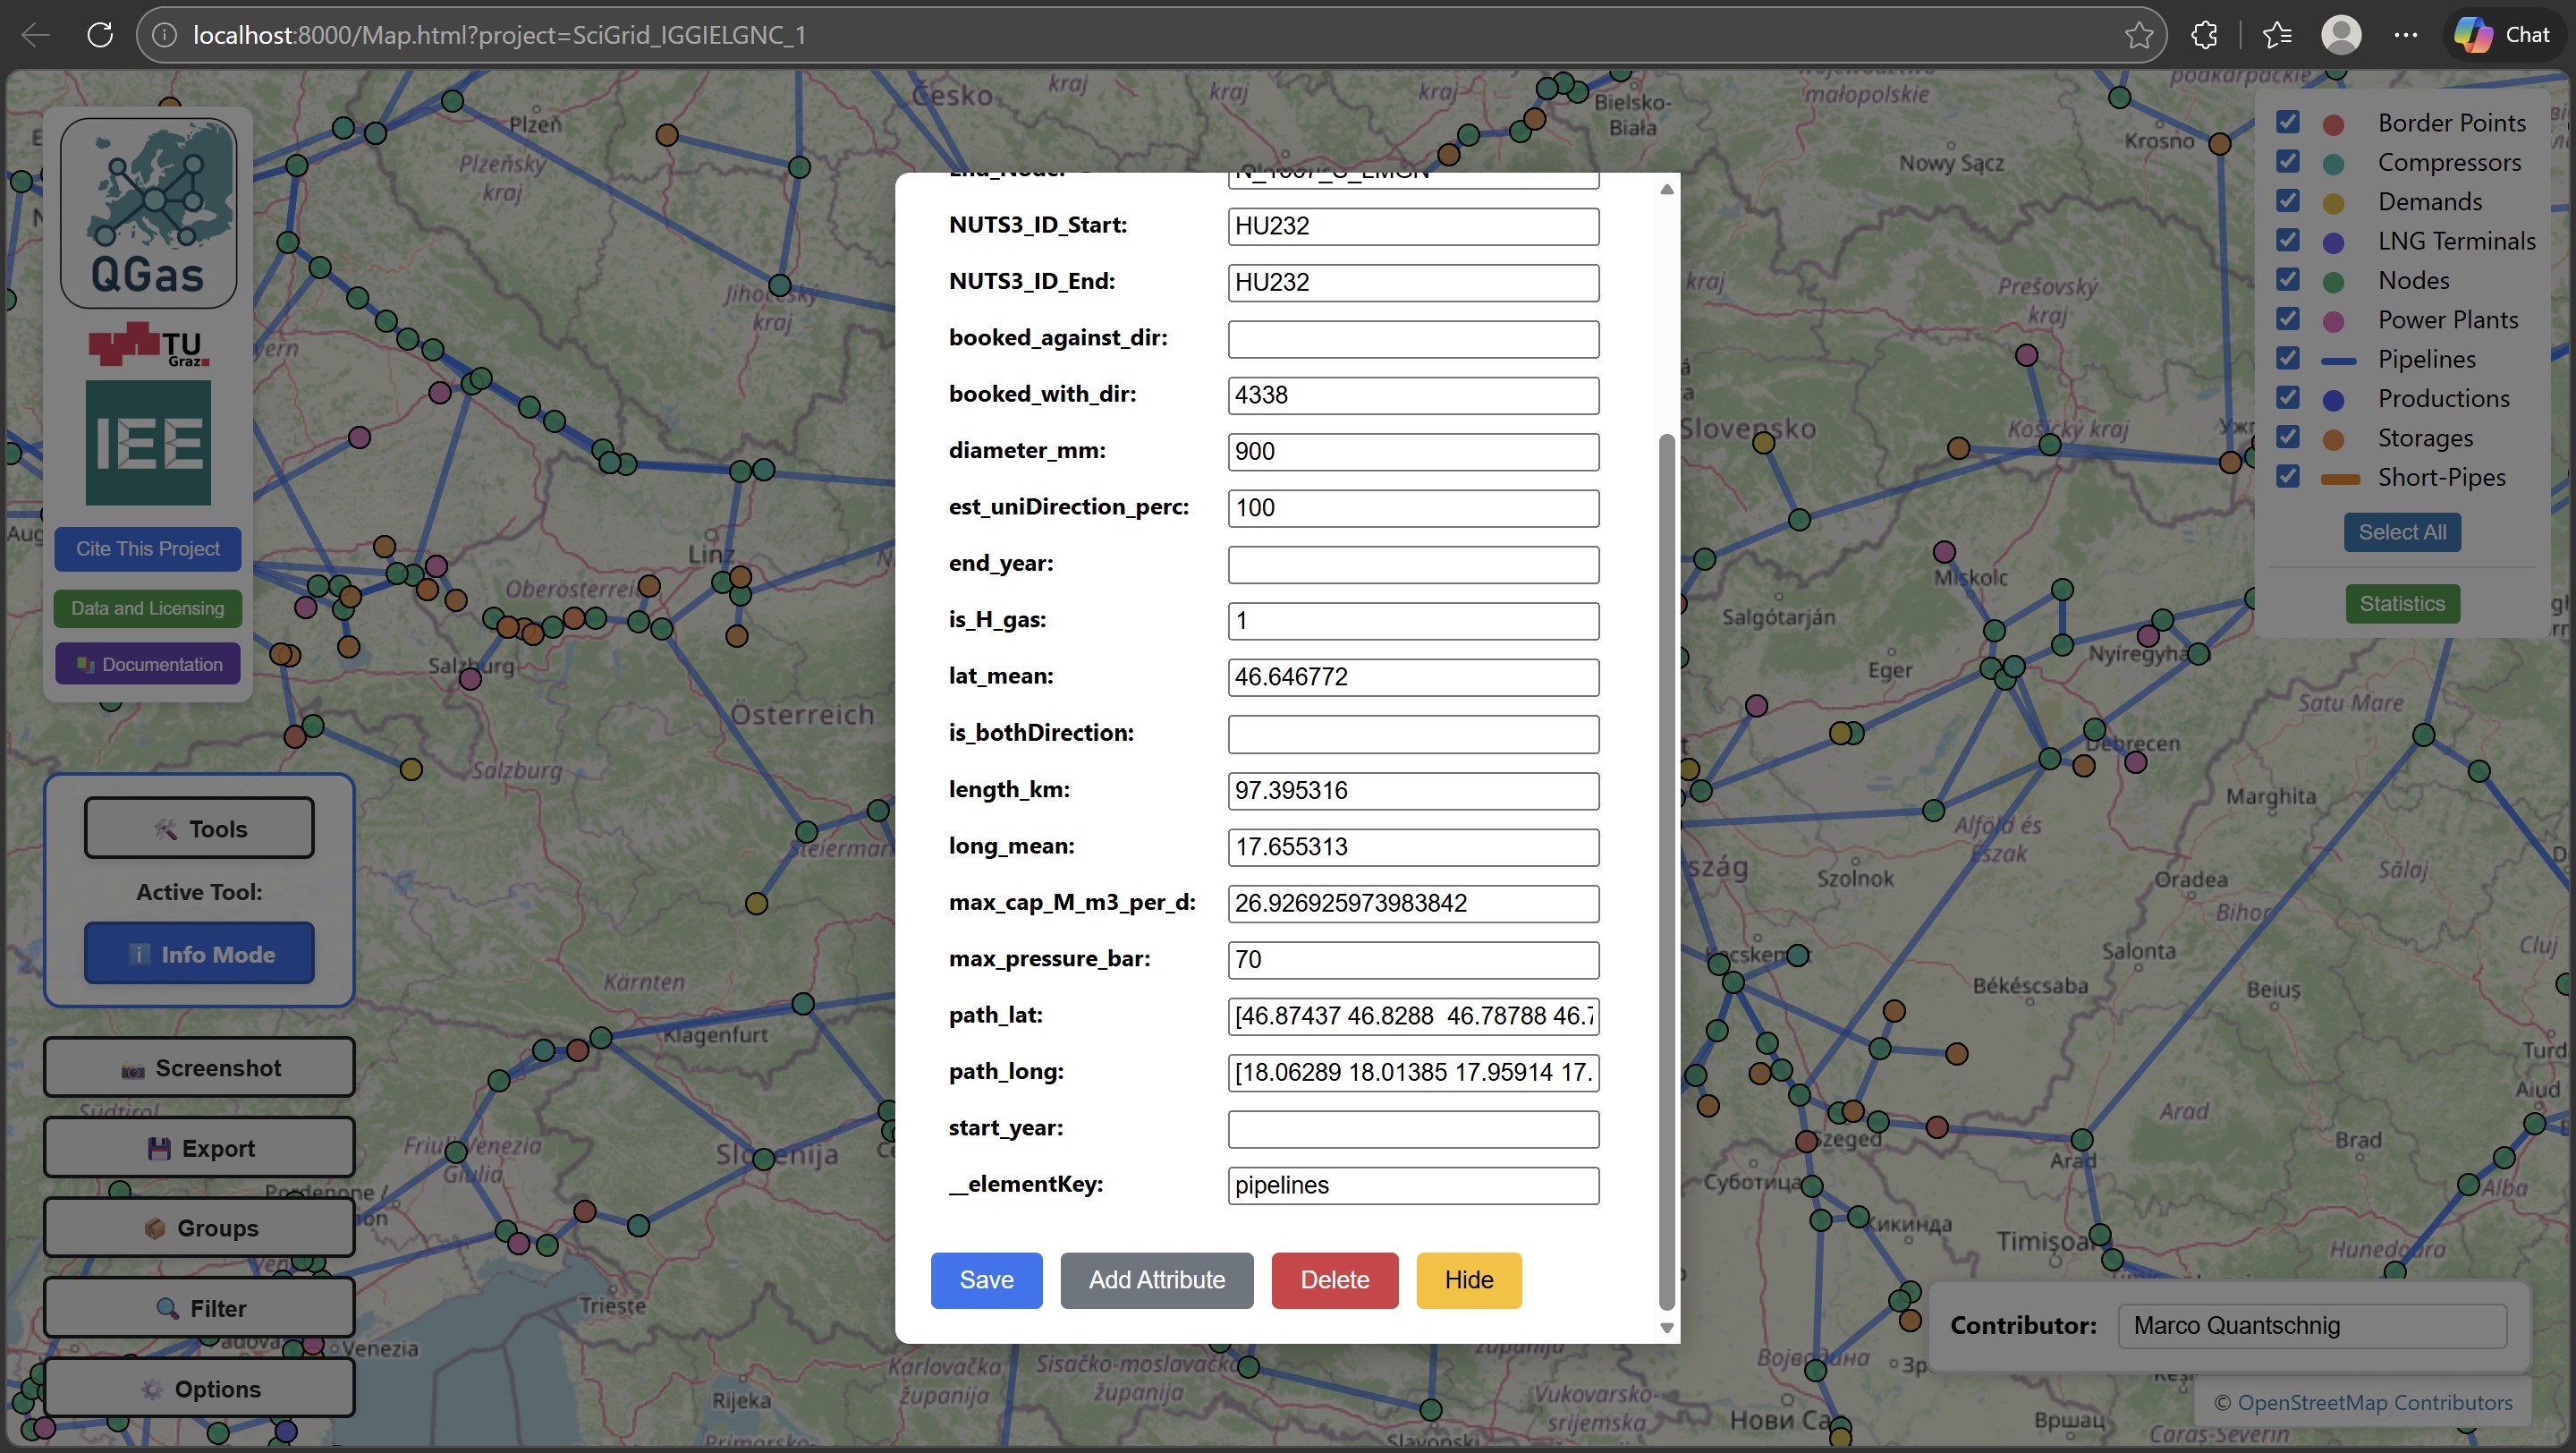Click the TU Graz logo

[x=148, y=344]
